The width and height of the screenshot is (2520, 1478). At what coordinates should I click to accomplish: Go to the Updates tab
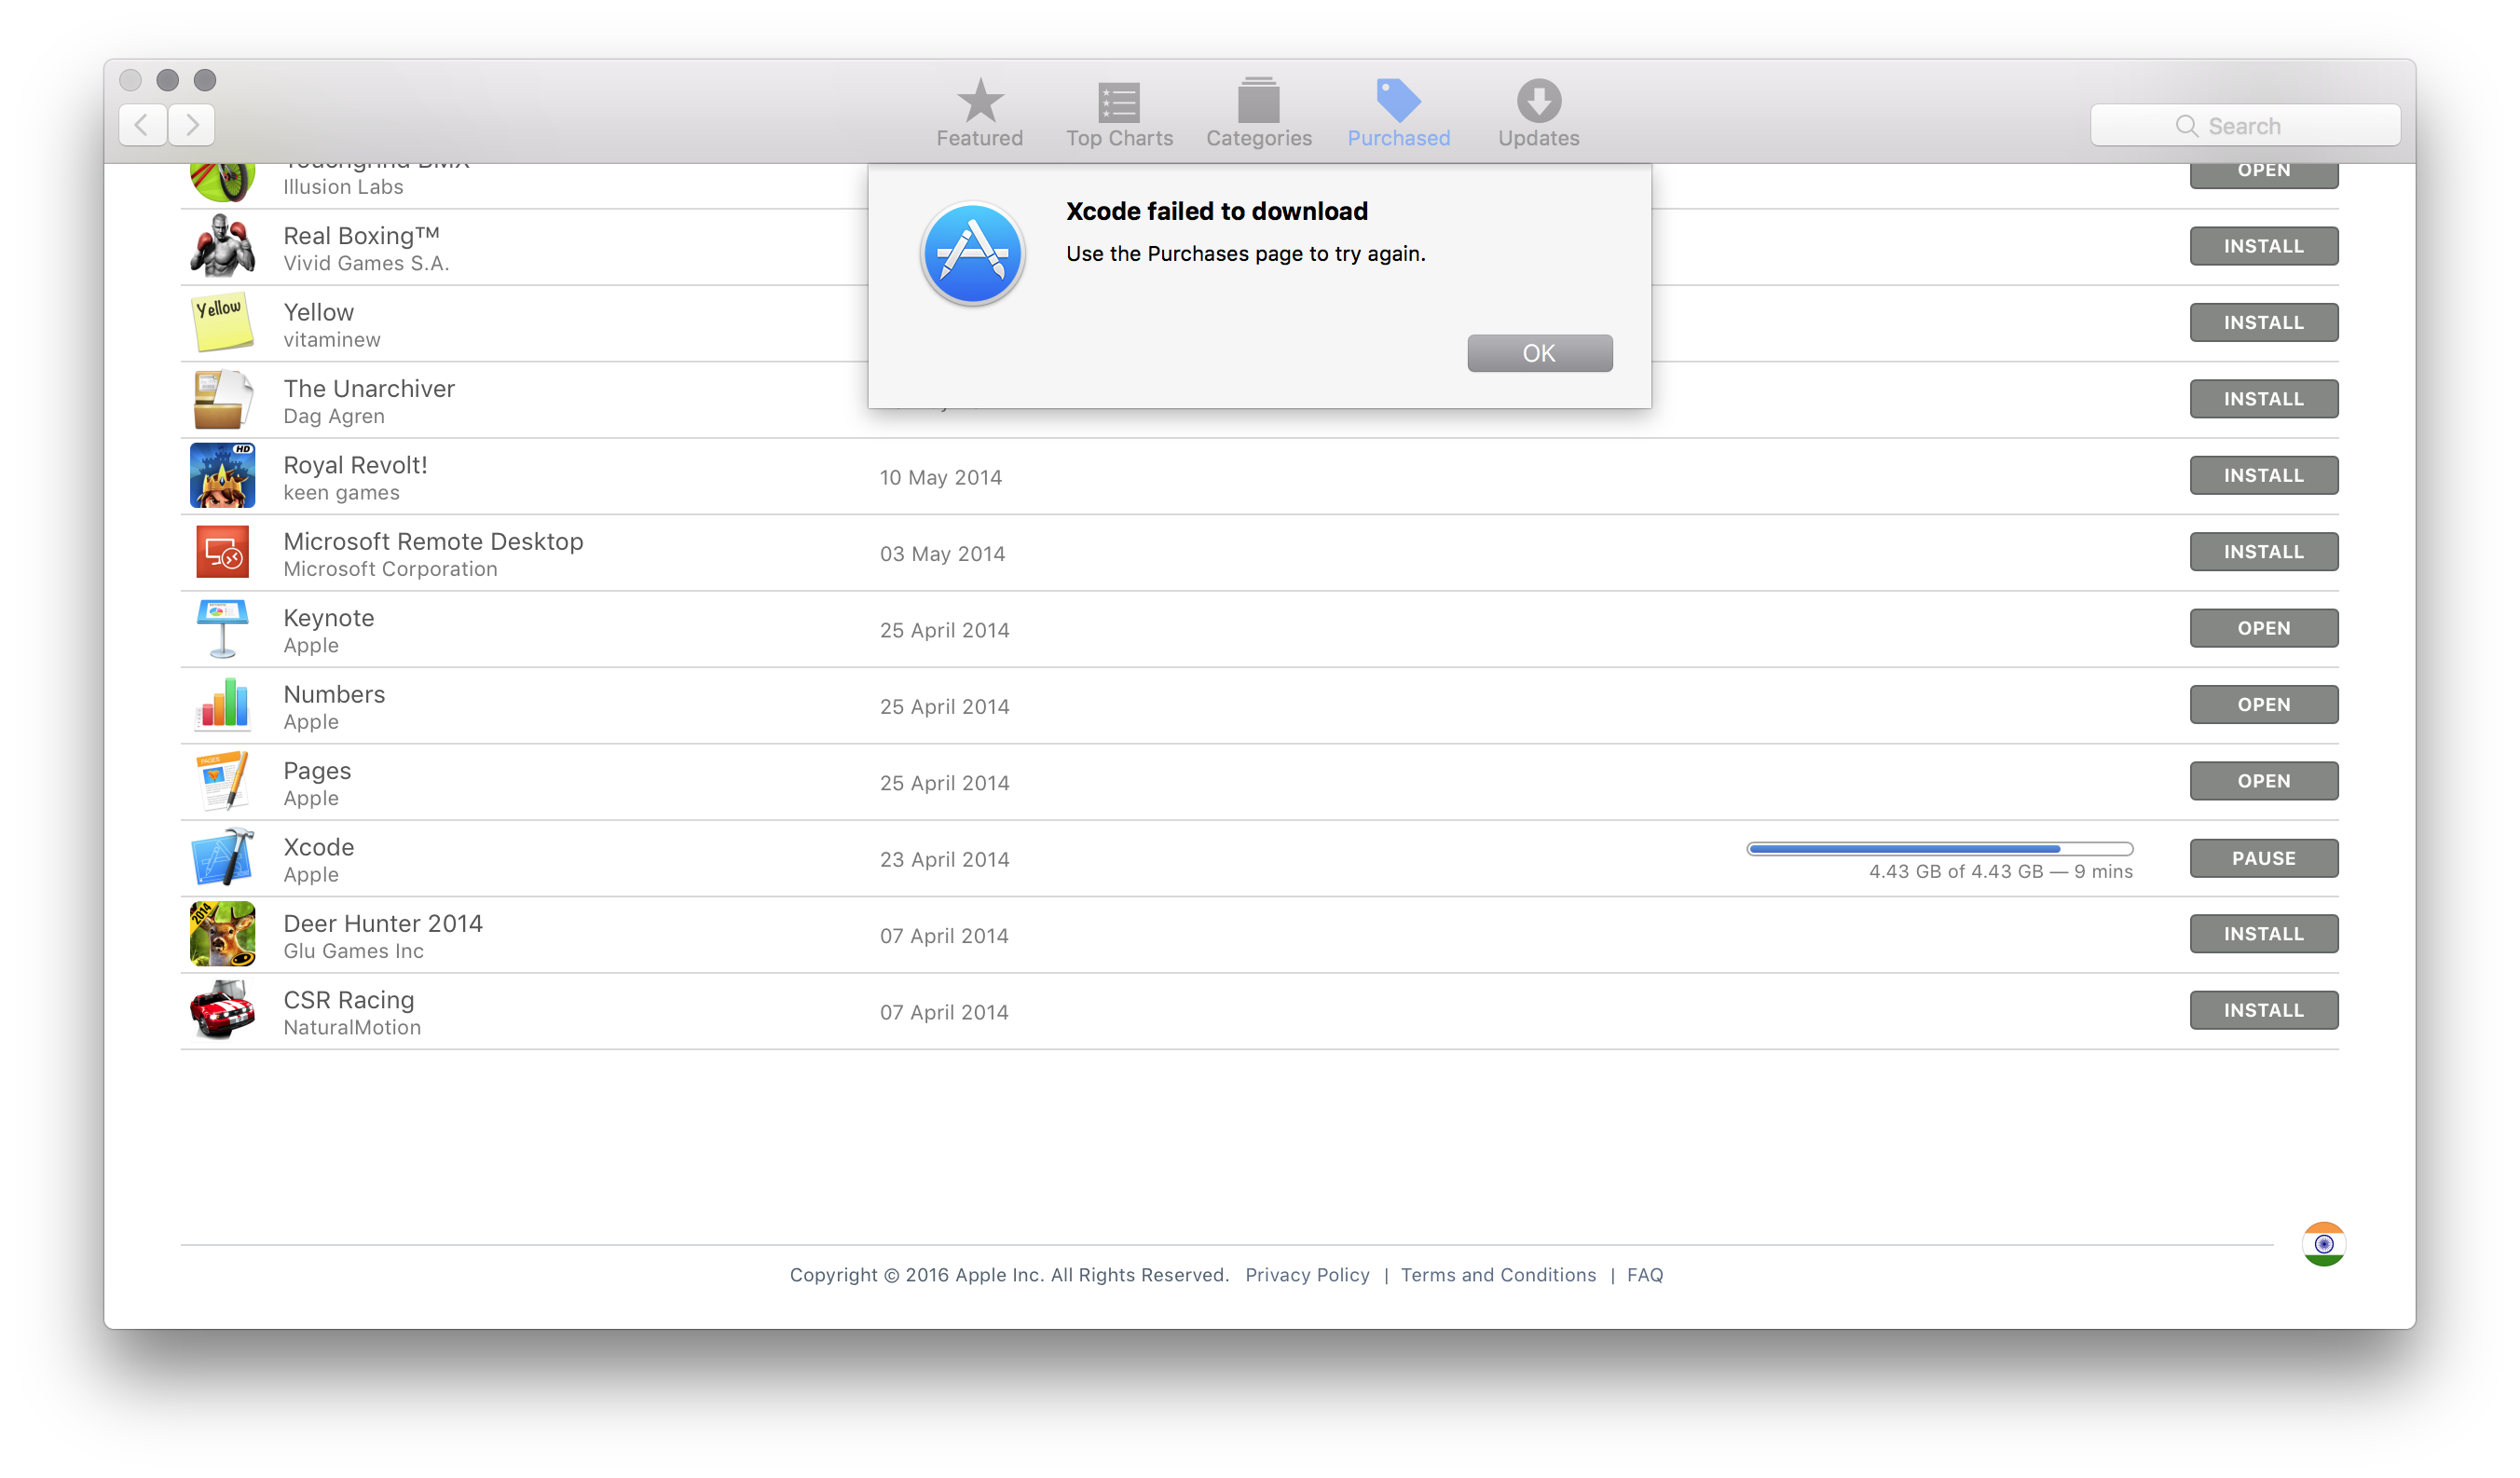[x=1538, y=113]
